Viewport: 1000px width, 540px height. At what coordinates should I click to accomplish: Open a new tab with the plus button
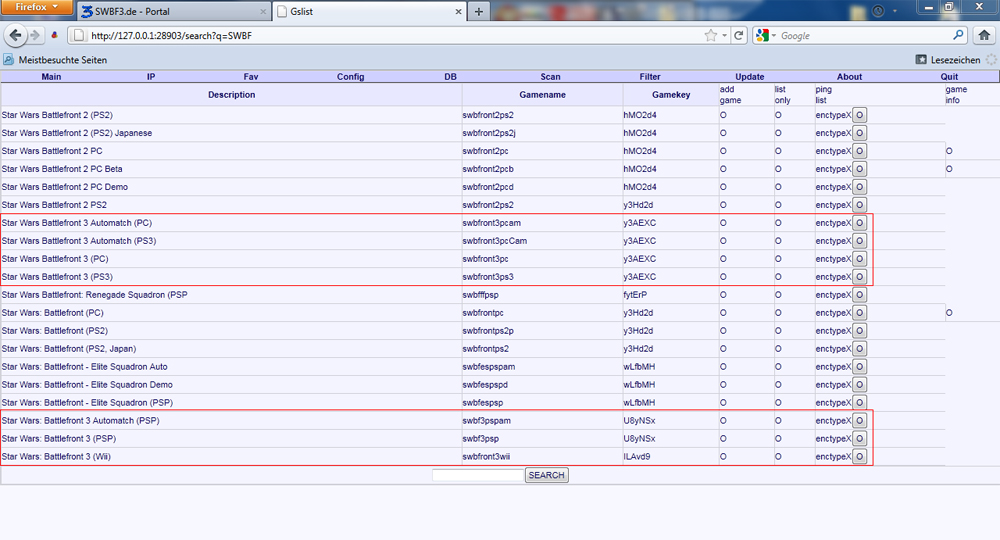(478, 11)
